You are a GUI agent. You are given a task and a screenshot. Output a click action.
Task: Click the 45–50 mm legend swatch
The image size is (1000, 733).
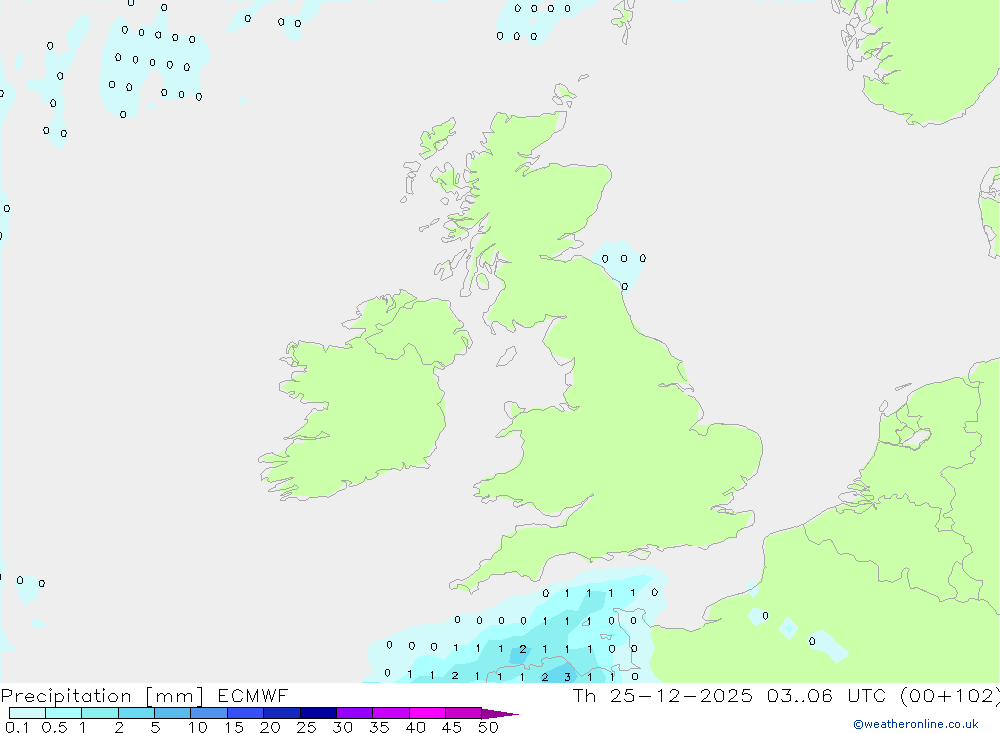[463, 713]
